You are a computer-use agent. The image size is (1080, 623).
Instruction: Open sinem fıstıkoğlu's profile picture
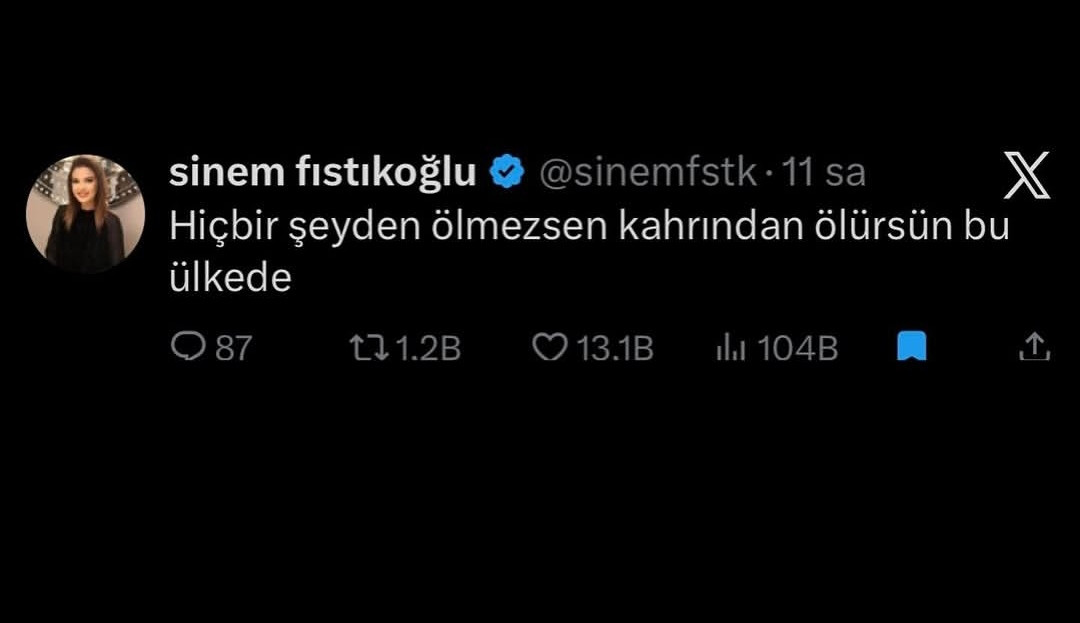[85, 214]
